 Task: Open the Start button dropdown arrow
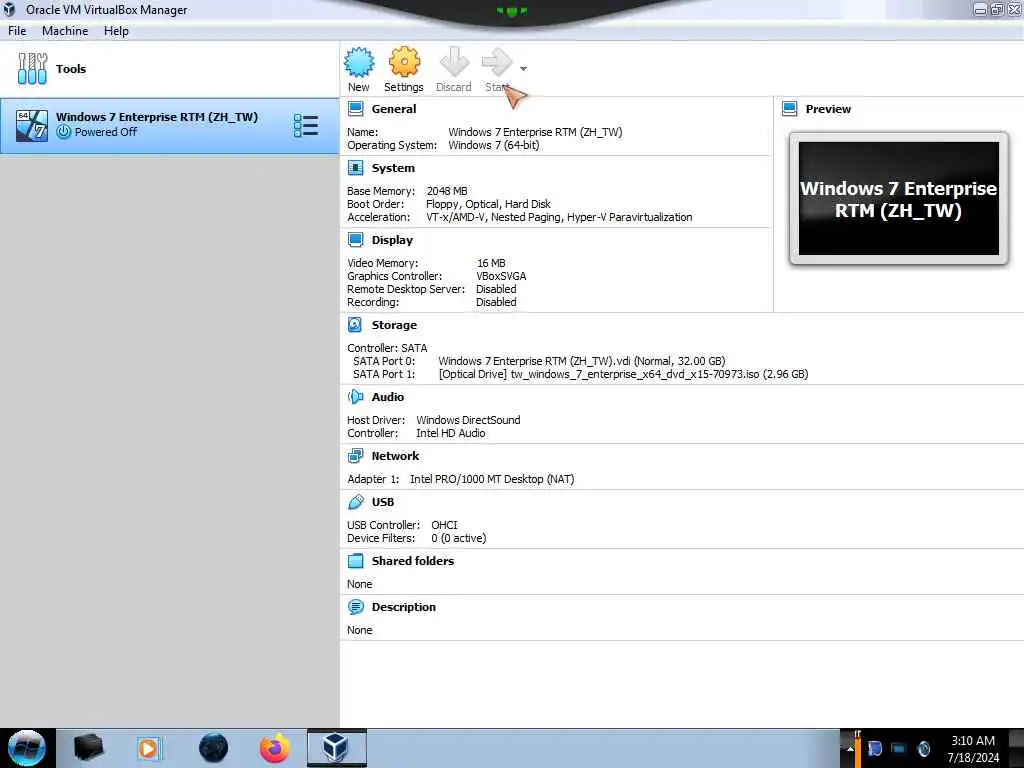coord(523,69)
